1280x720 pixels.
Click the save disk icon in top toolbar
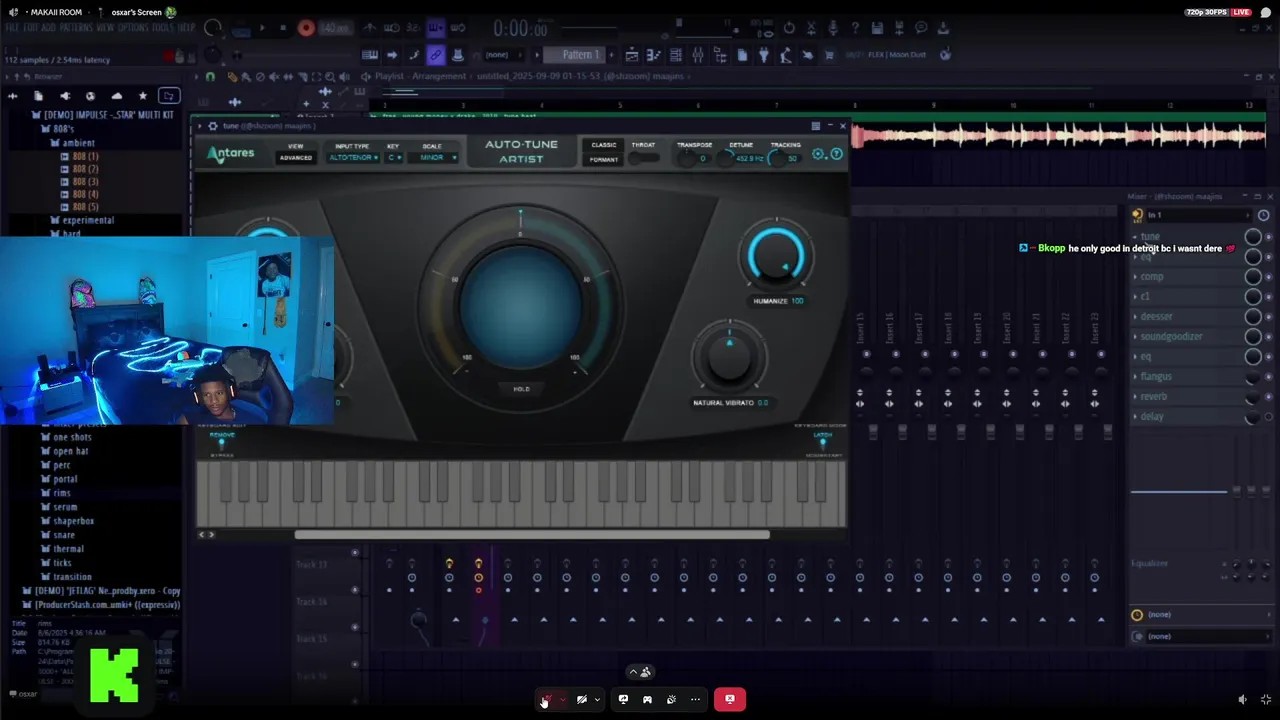[x=877, y=28]
